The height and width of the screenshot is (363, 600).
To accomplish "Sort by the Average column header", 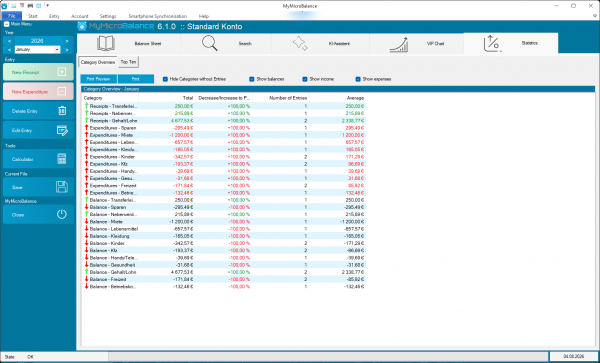I will pos(338,98).
